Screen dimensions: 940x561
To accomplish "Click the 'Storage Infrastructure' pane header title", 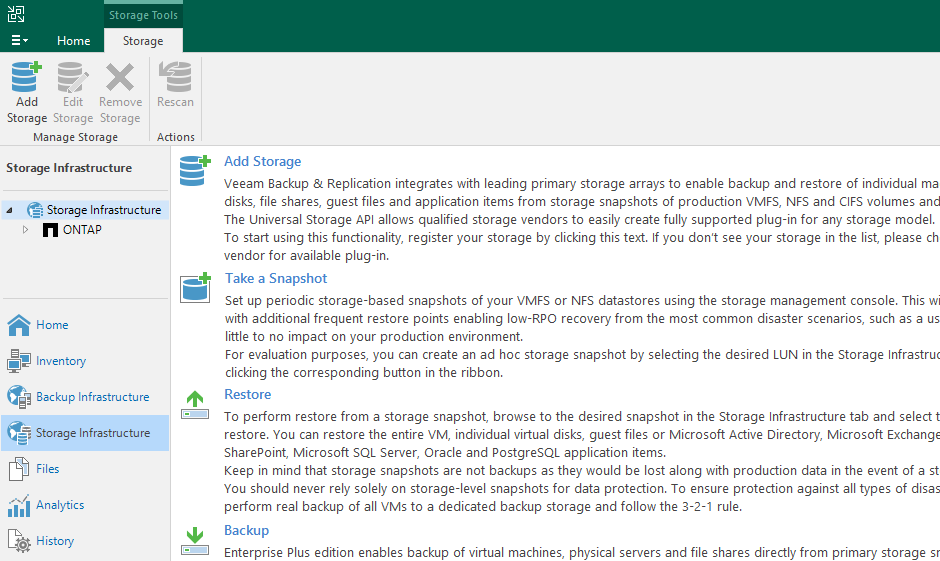I will coord(69,168).
